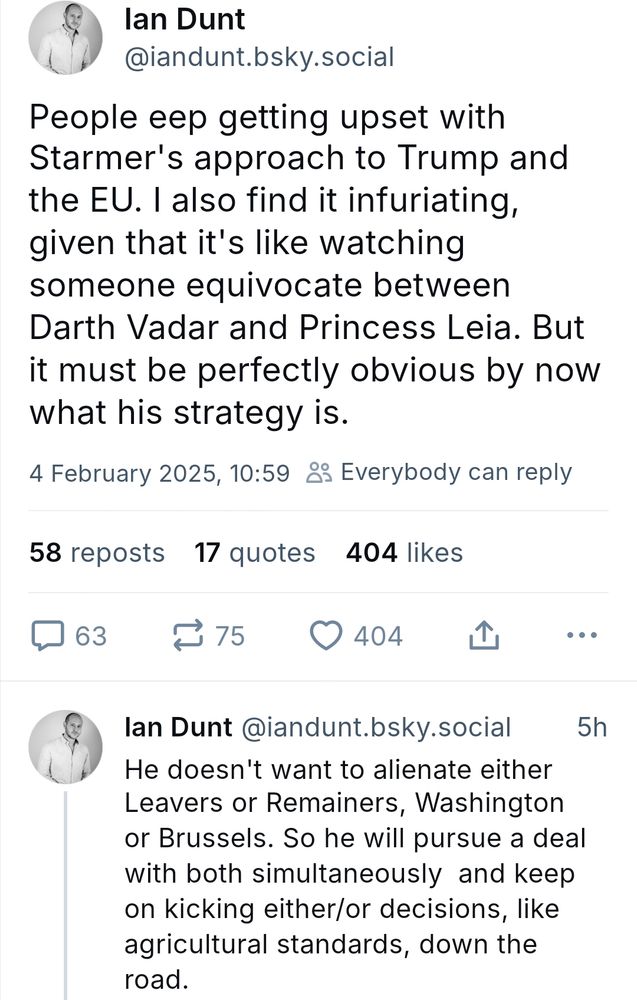
Task: Click the 5h timestamp on reply
Action: tap(592, 727)
